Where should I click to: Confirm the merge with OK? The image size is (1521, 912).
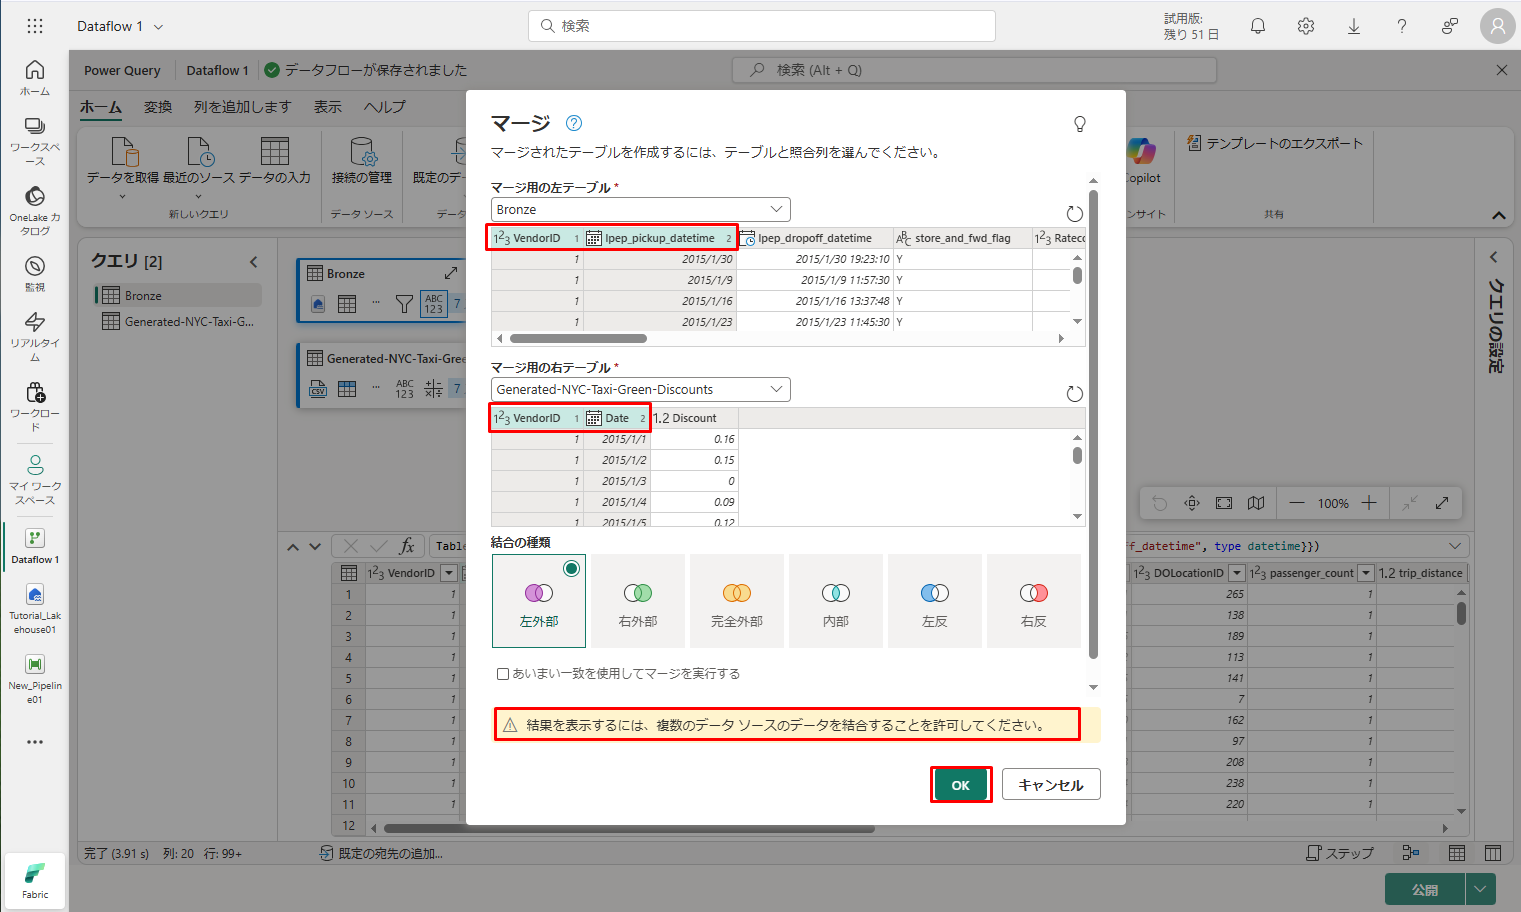point(961,785)
